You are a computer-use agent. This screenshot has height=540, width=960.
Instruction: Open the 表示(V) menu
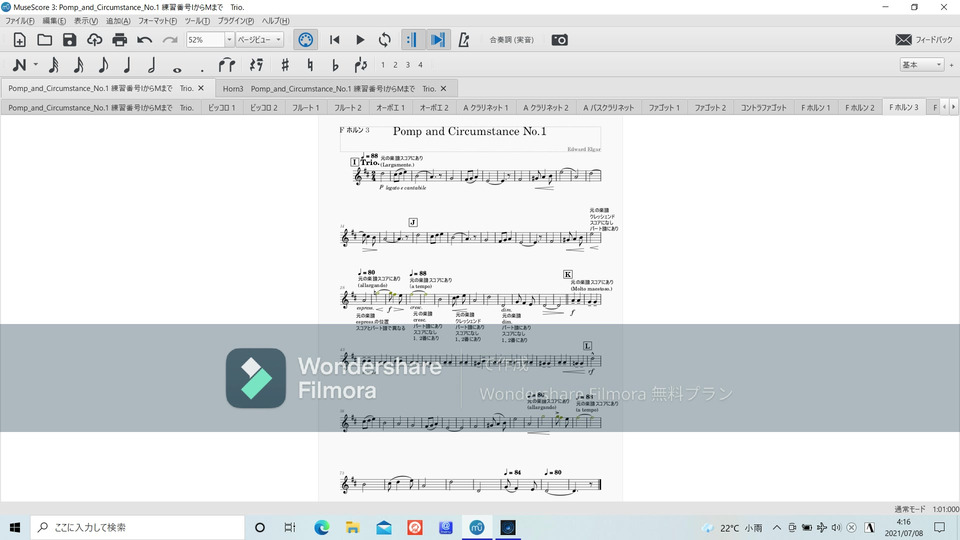(x=86, y=21)
